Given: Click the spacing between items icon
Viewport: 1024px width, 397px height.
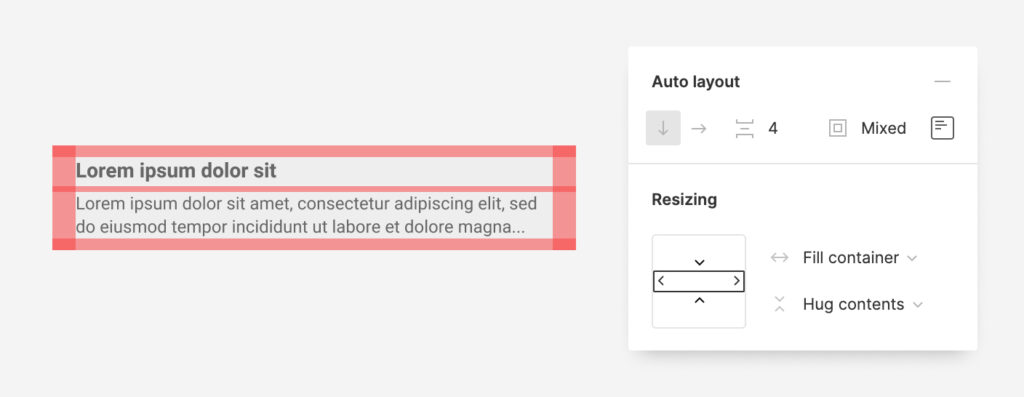Looking at the screenshot, I should 744,128.
